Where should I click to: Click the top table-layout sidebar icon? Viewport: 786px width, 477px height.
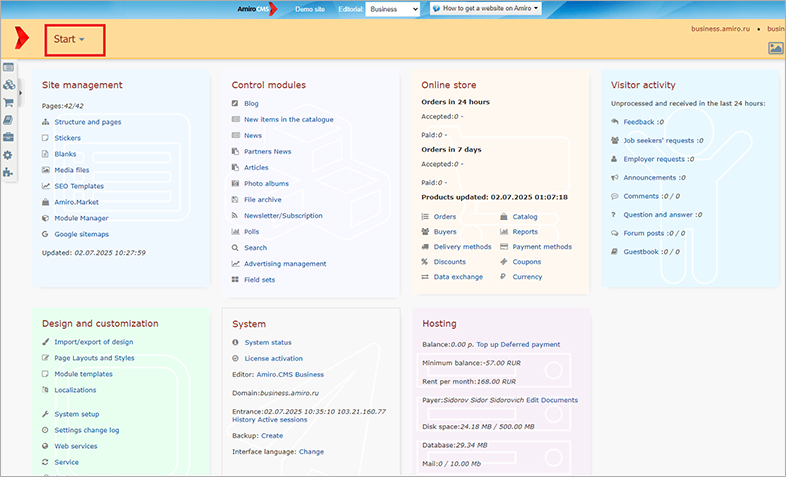pyautogui.click(x=9, y=67)
